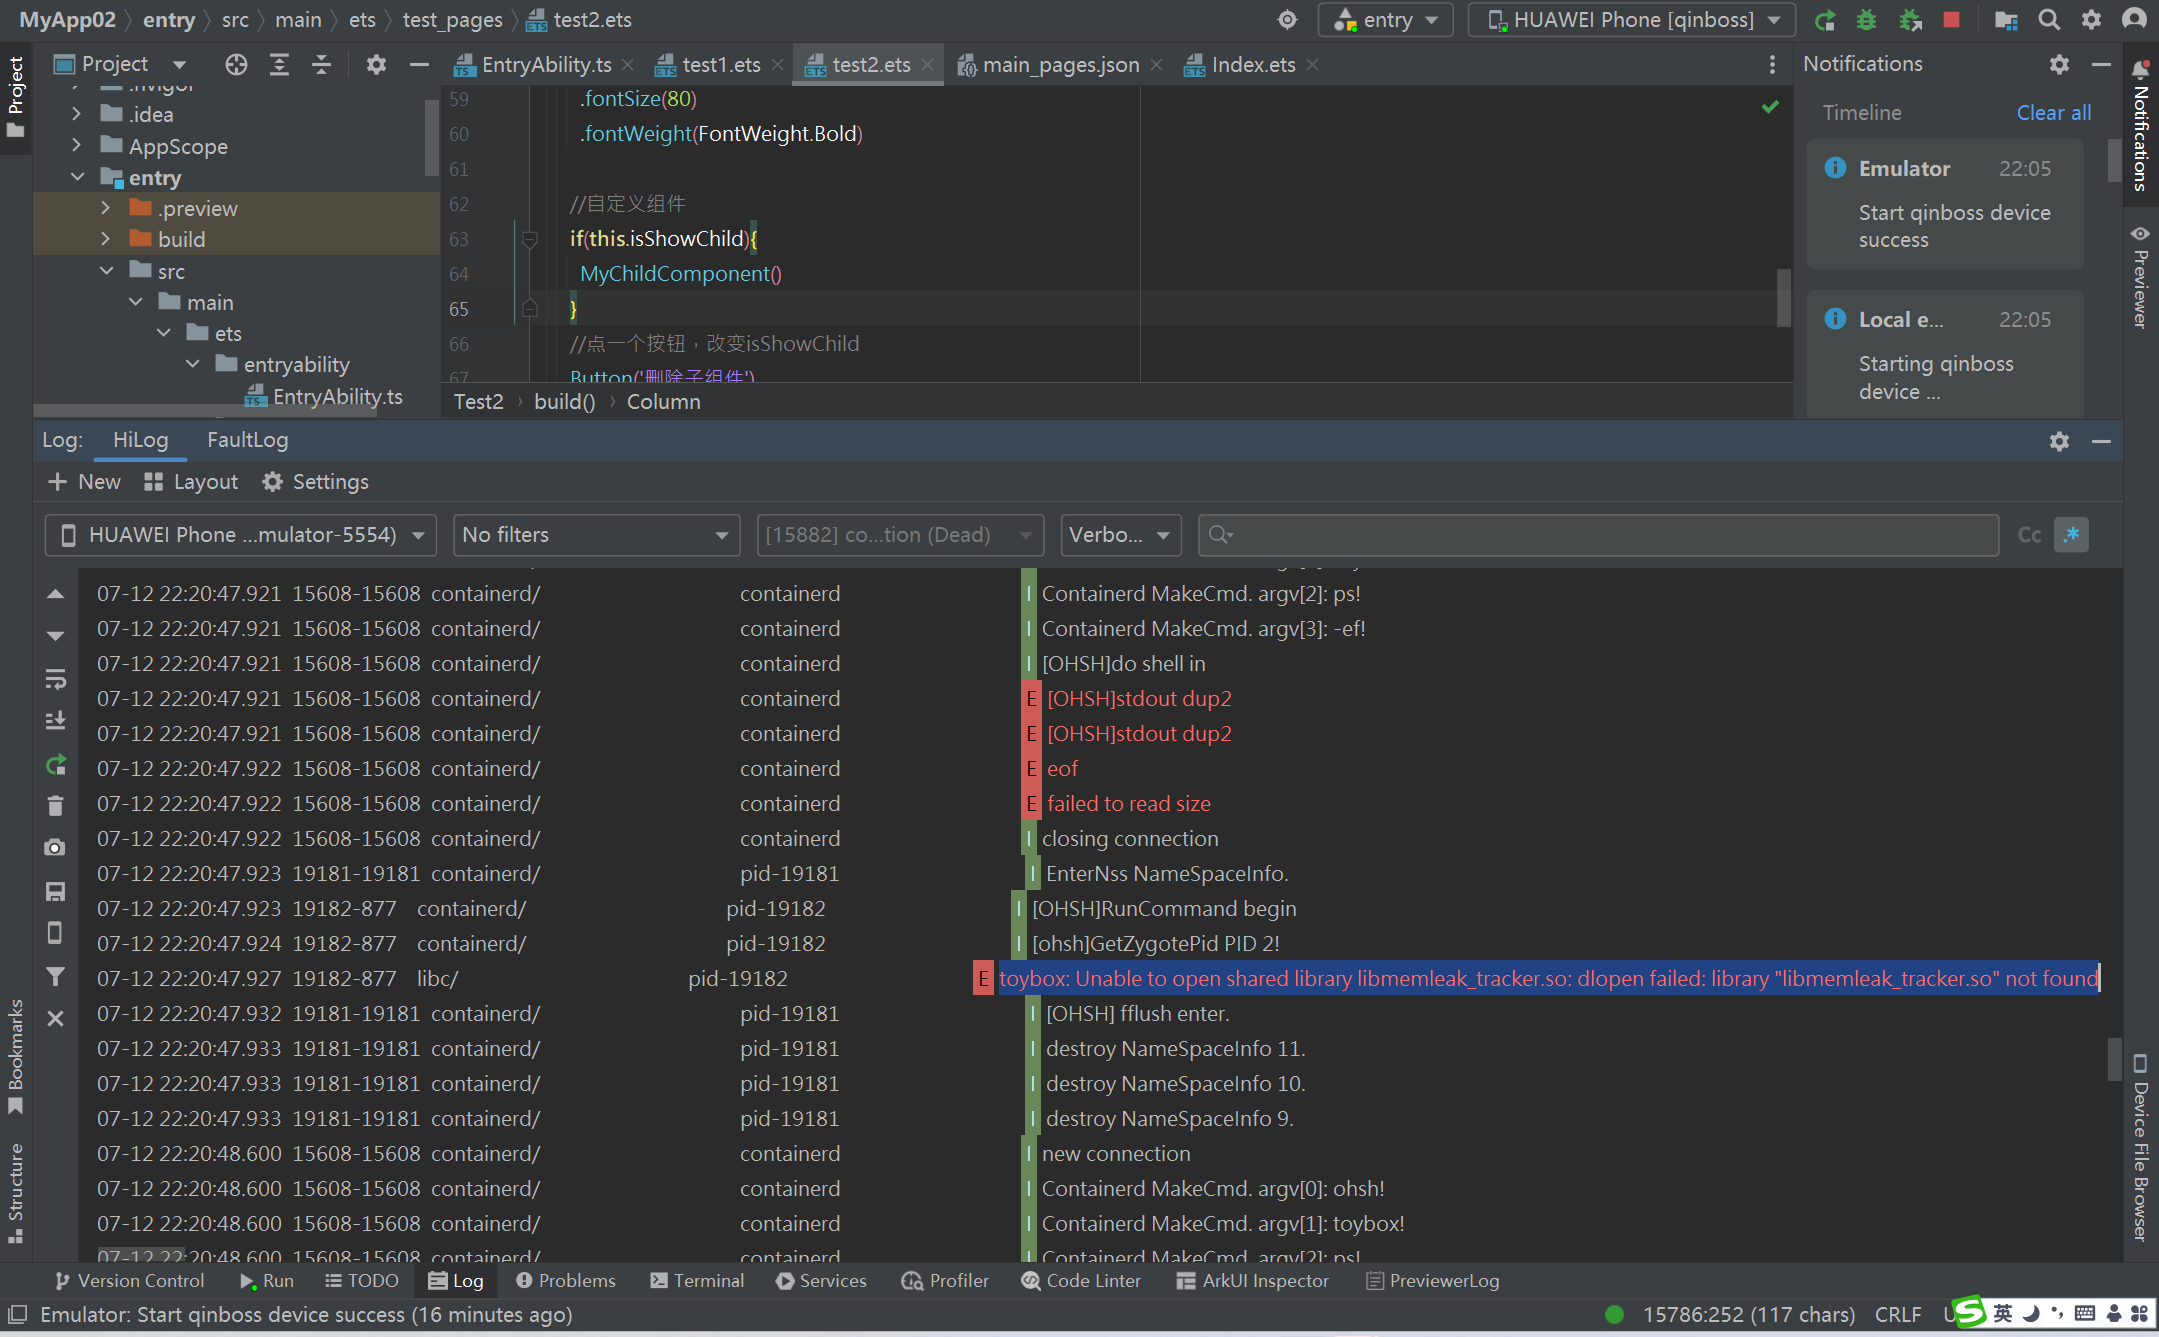Click Collapse All icon in Project toolbar

click(x=321, y=65)
